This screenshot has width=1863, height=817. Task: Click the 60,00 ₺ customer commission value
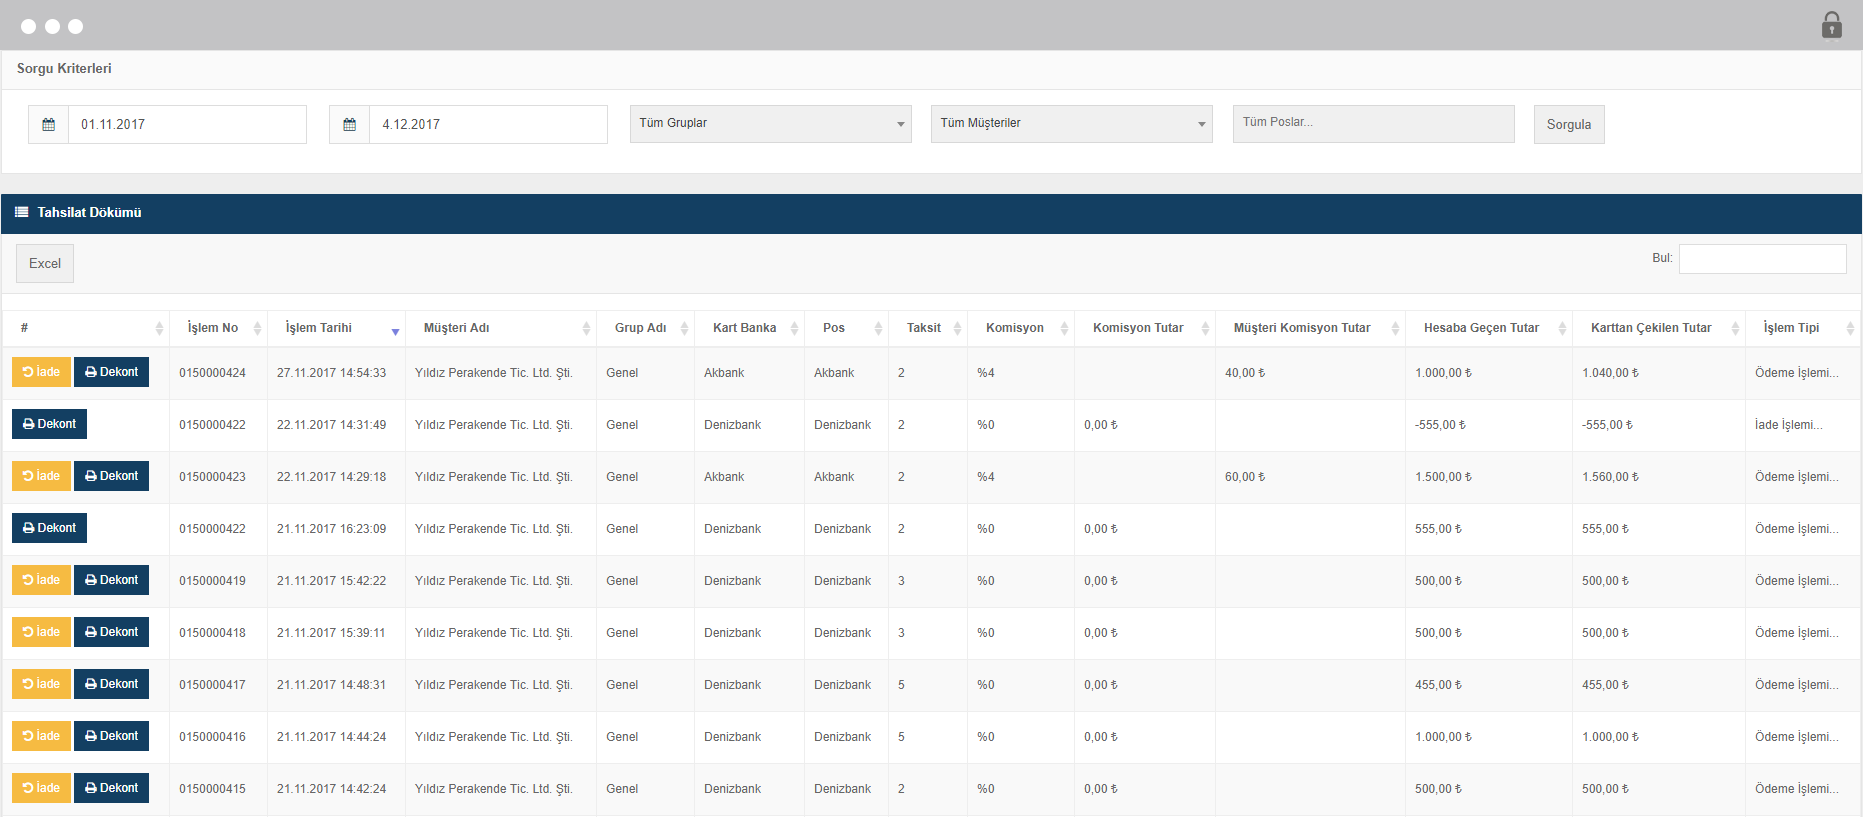pyautogui.click(x=1245, y=477)
